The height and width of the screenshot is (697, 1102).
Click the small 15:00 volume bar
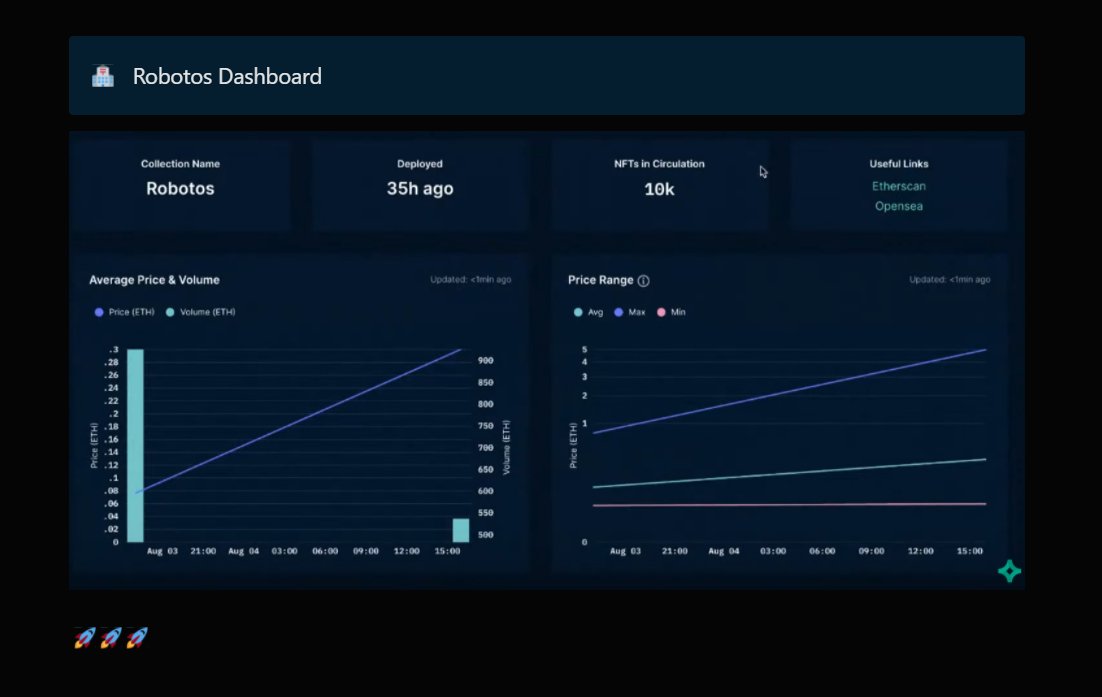tap(460, 530)
